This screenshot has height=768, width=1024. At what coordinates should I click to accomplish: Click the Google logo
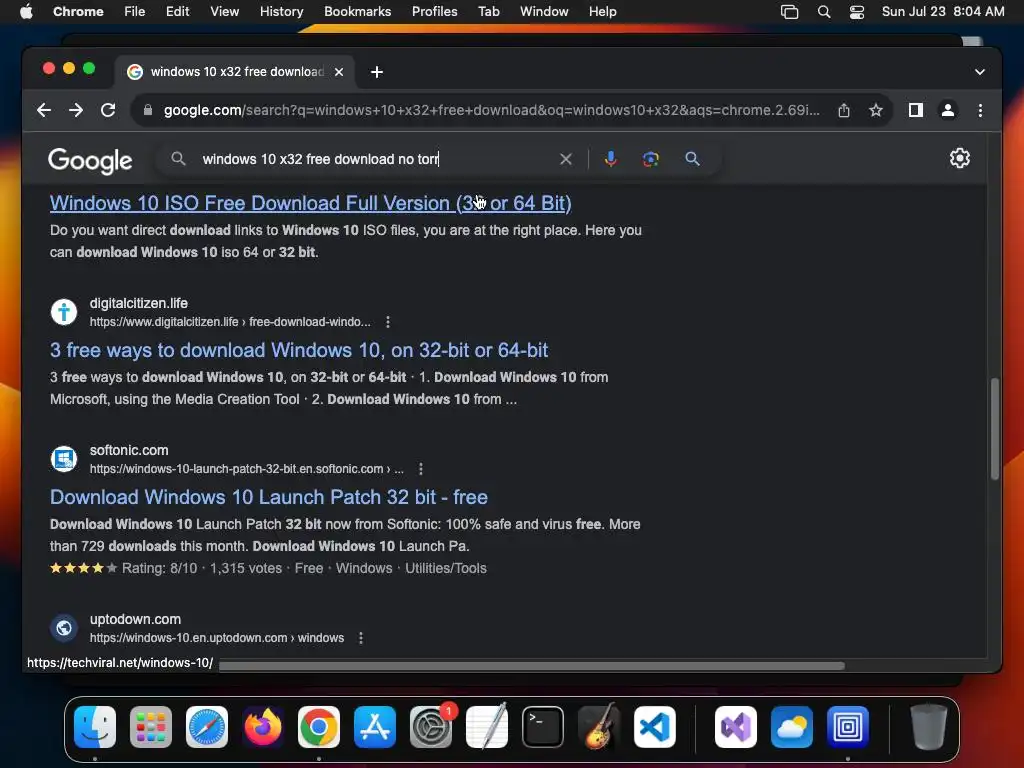tap(90, 161)
